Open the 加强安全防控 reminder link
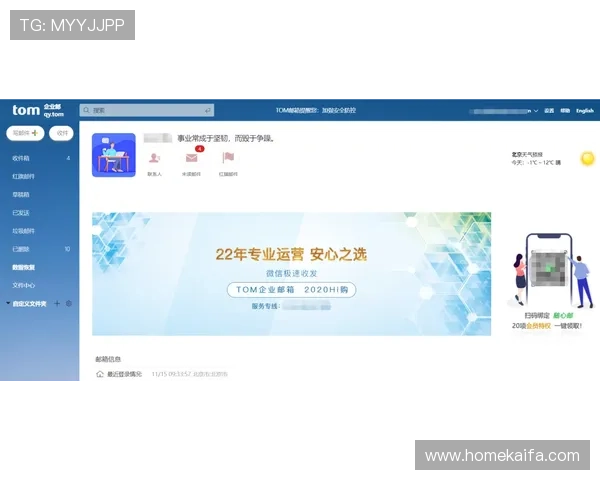600x480 pixels. pos(339,110)
